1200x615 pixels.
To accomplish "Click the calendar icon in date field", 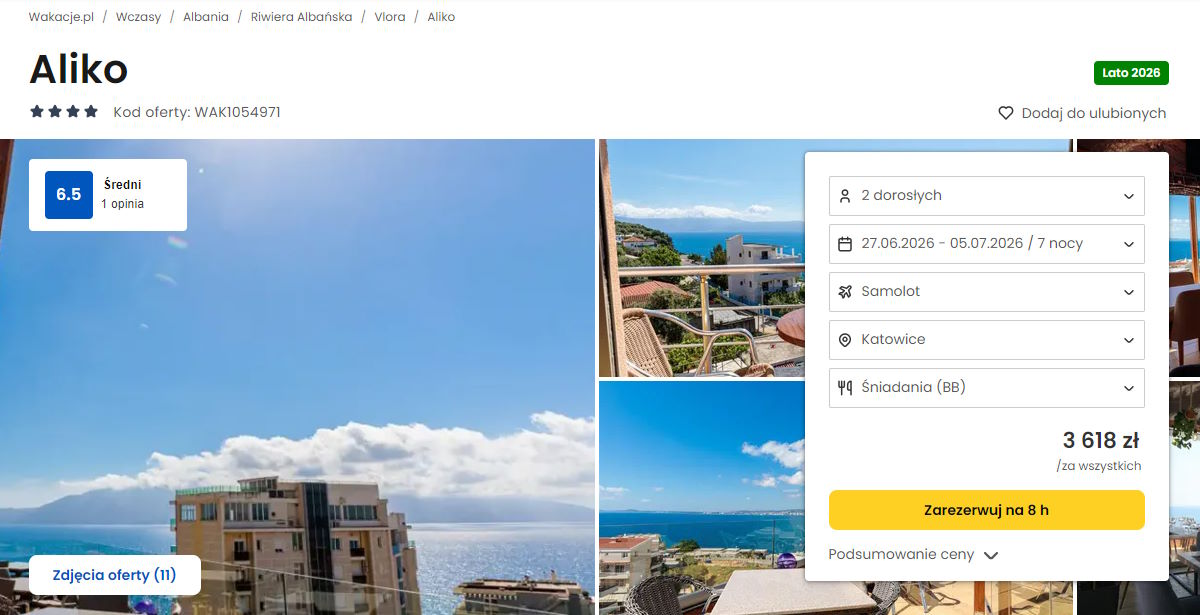I will pyautogui.click(x=845, y=244).
